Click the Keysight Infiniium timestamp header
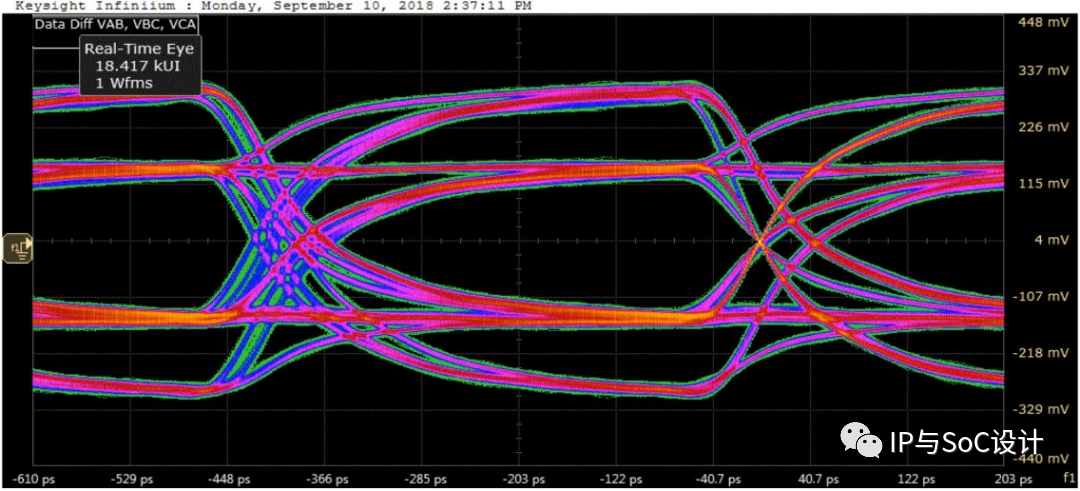 (273, 6)
